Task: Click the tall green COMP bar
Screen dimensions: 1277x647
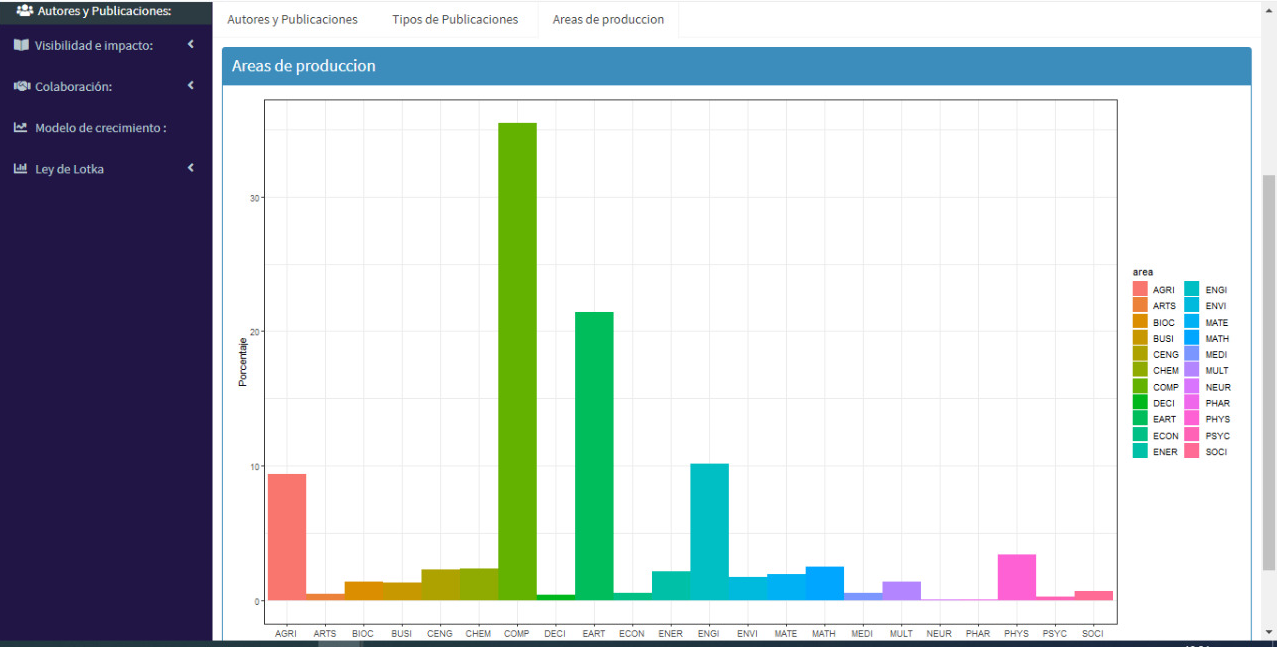Action: [x=517, y=361]
